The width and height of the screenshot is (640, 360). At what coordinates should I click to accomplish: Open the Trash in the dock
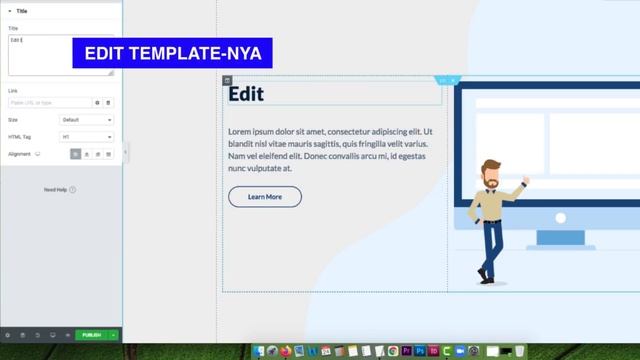(519, 351)
